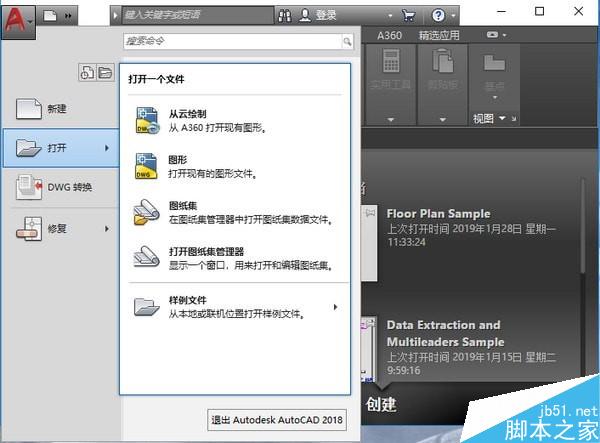Expand the 视图 panel dropdown arrow

502,118
